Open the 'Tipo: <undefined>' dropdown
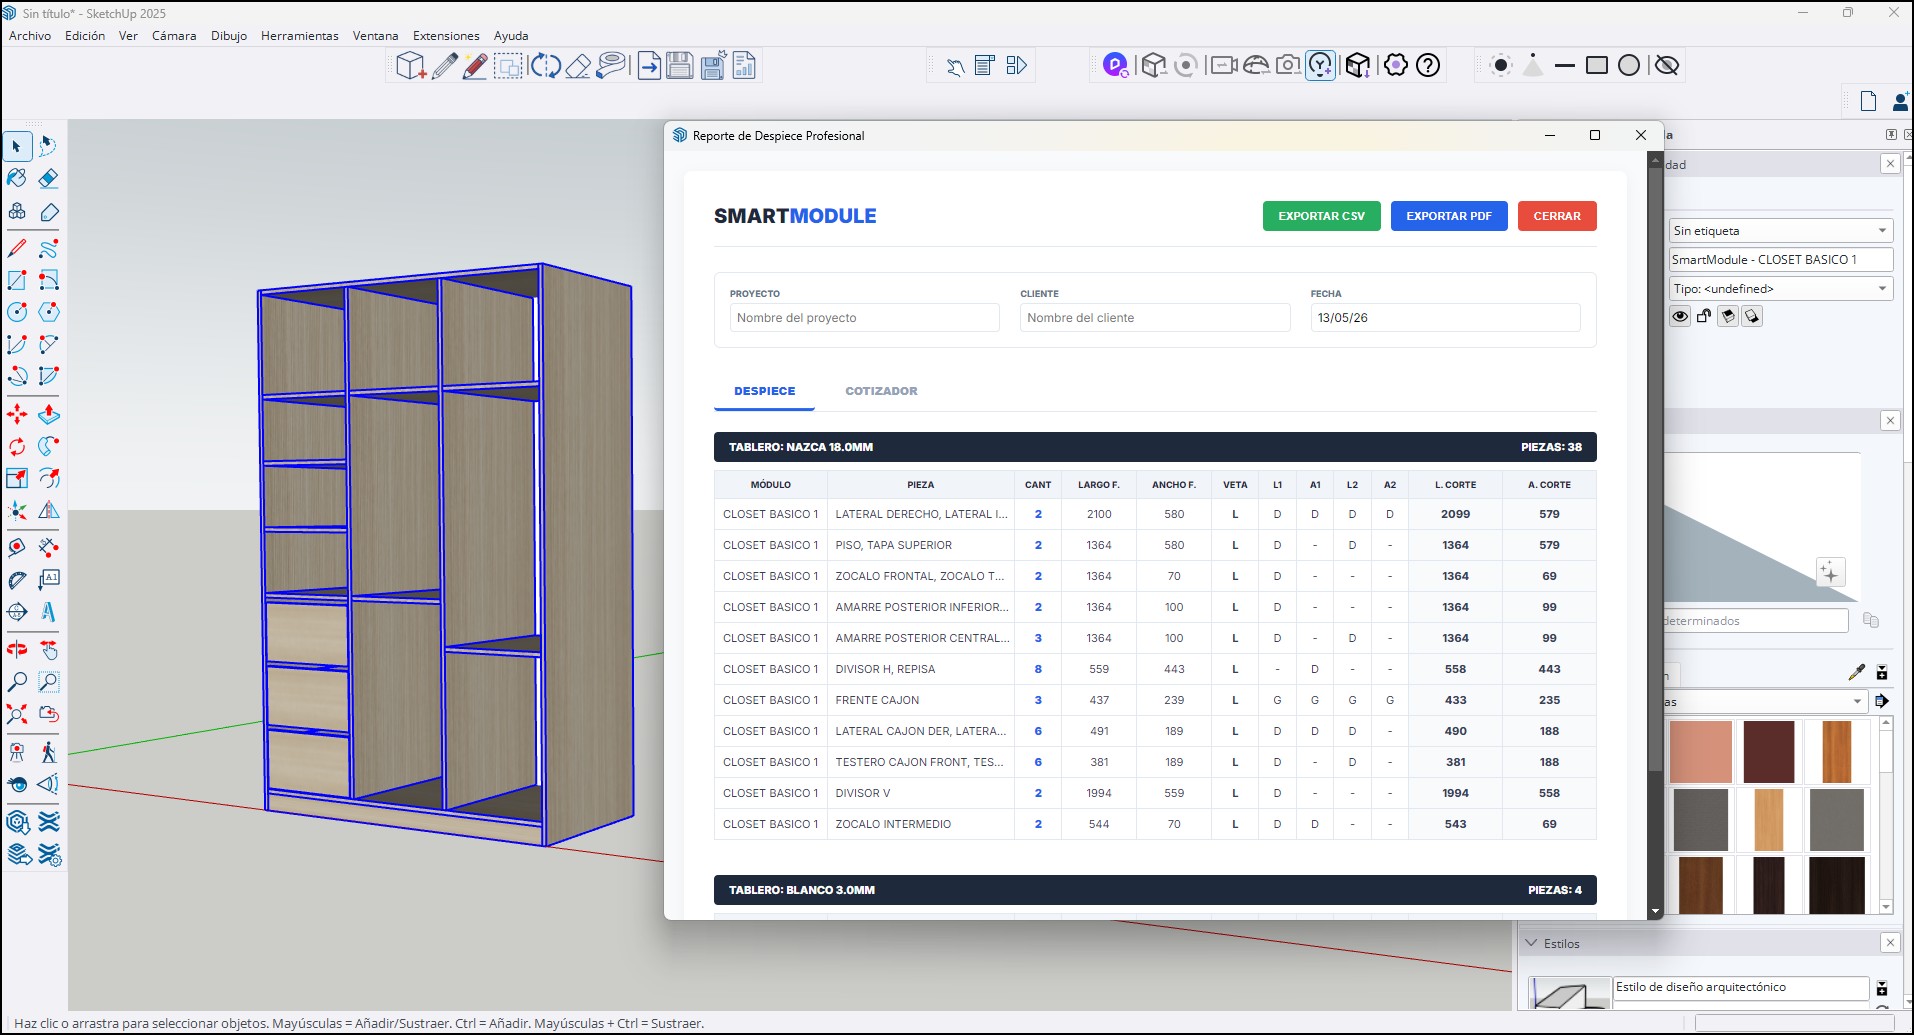This screenshot has height=1035, width=1914. point(1781,288)
